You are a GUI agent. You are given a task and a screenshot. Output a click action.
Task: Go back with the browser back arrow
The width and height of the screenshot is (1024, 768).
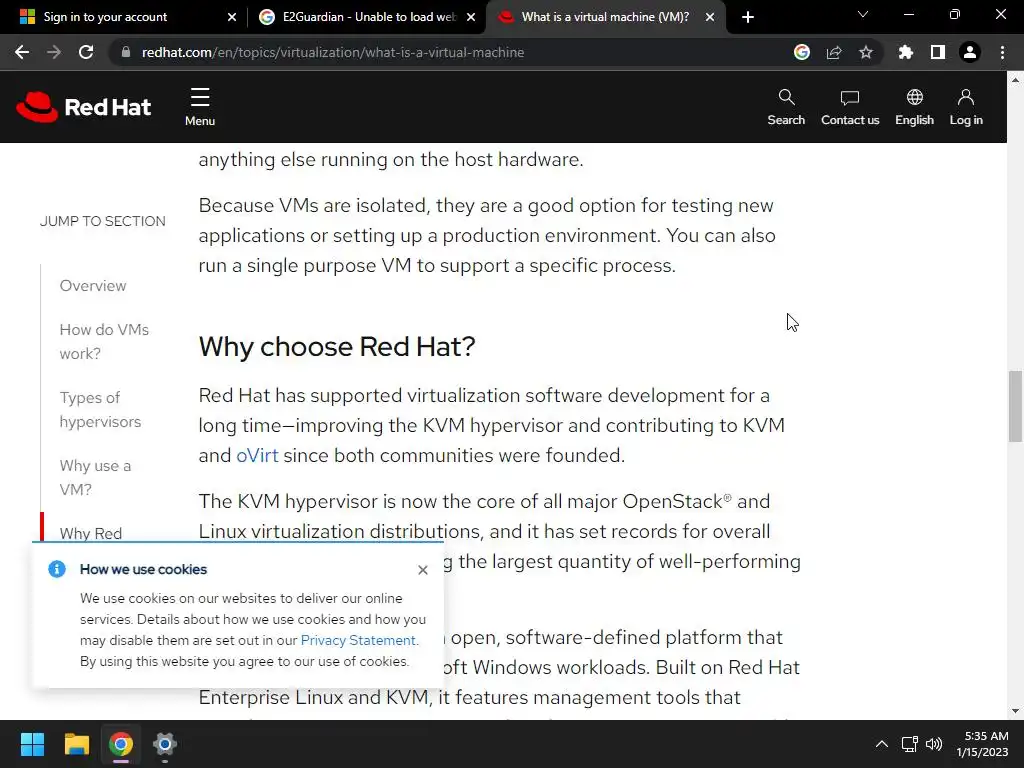22,52
